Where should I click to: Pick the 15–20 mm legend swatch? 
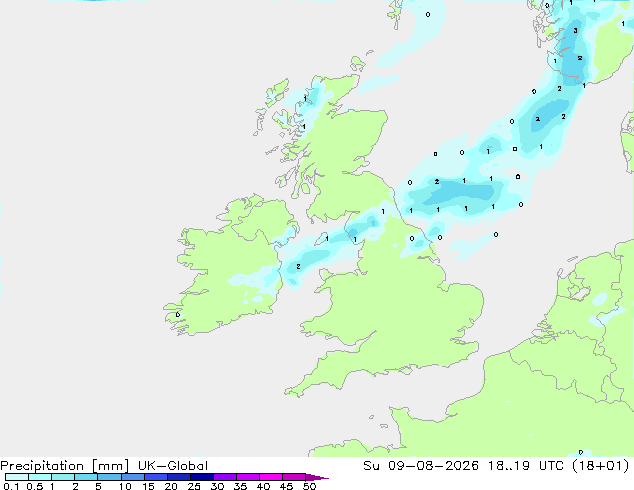point(155,477)
